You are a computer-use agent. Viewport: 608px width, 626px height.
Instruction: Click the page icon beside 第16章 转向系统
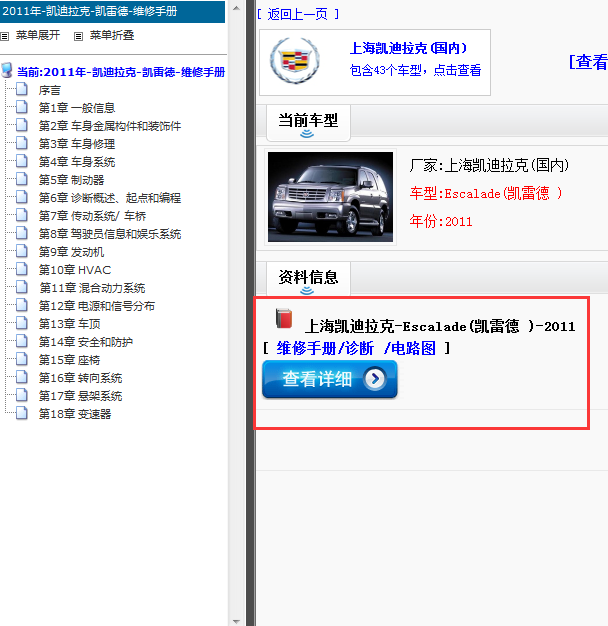pyautogui.click(x=22, y=377)
